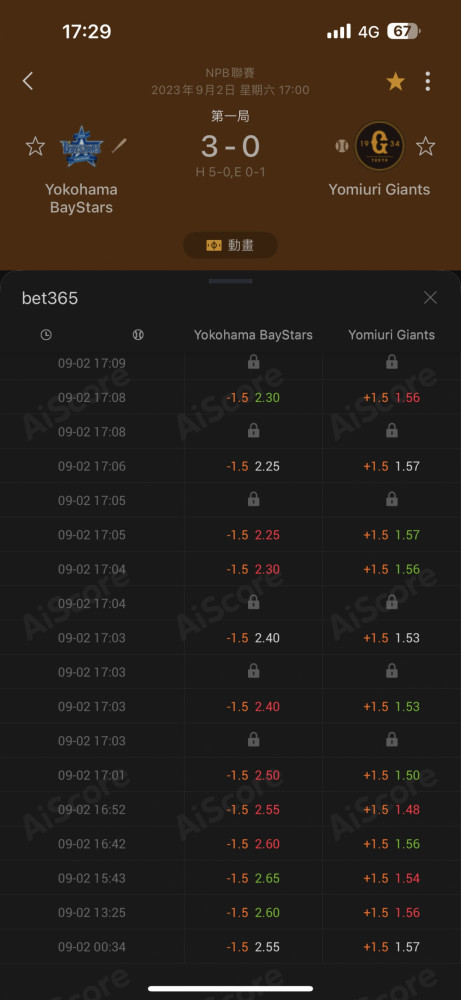Screen dimensions: 461x1000
Task: Select Yokohama BayStars column header
Action: click(253, 335)
